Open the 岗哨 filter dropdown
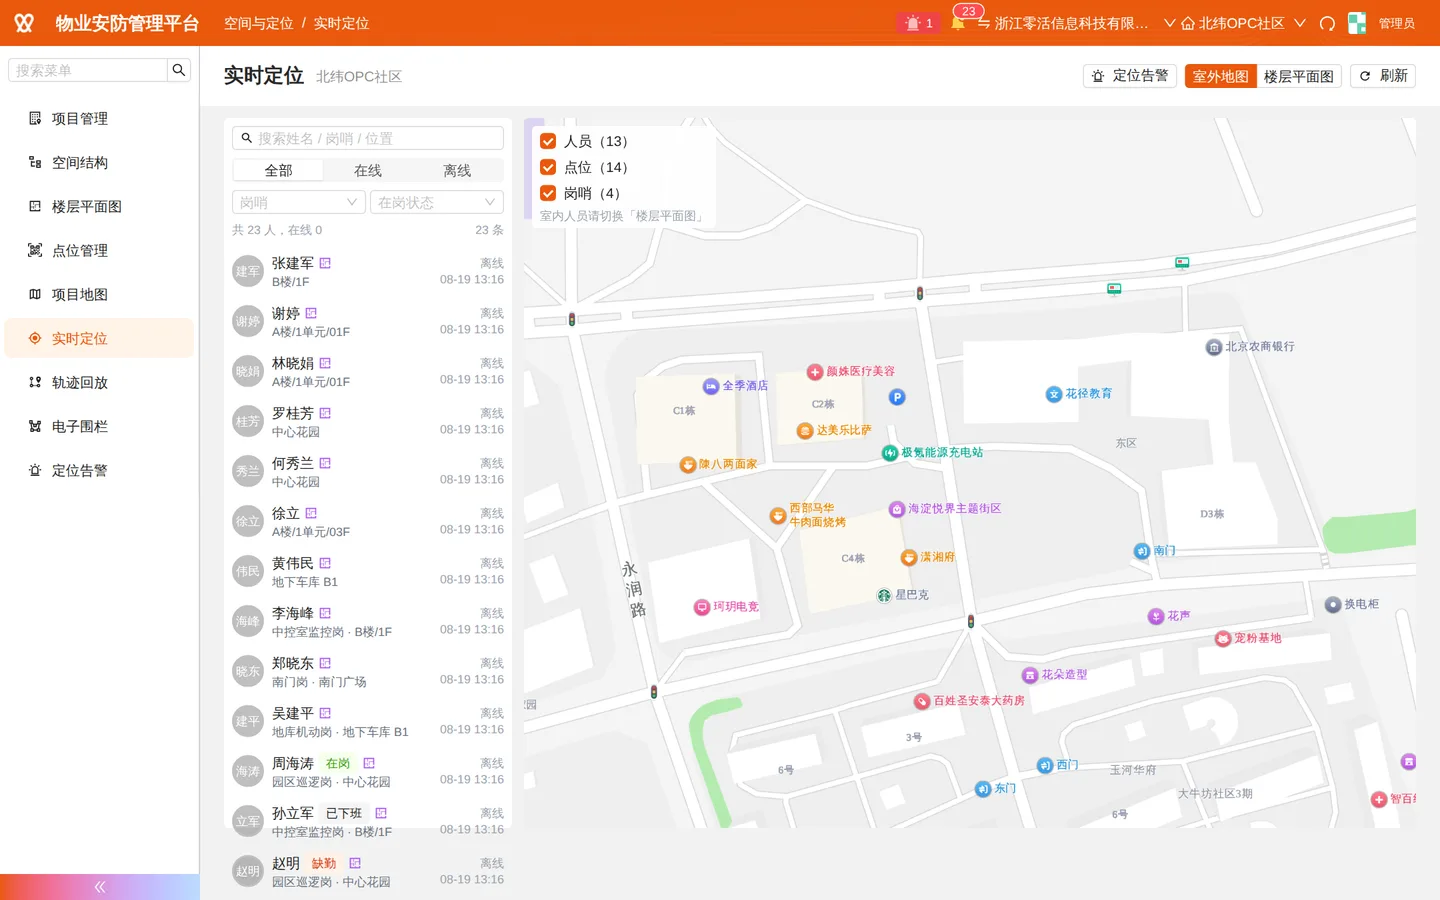 (299, 202)
